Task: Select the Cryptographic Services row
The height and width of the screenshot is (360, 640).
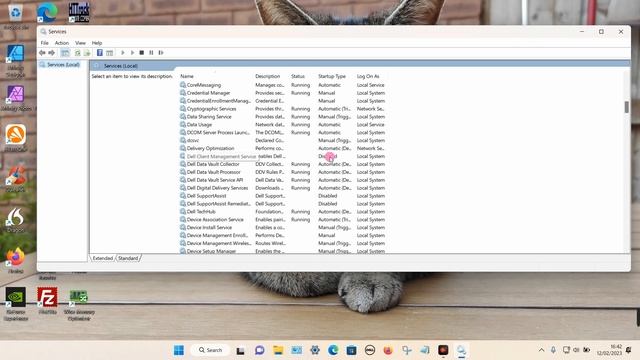Action: coord(282,109)
